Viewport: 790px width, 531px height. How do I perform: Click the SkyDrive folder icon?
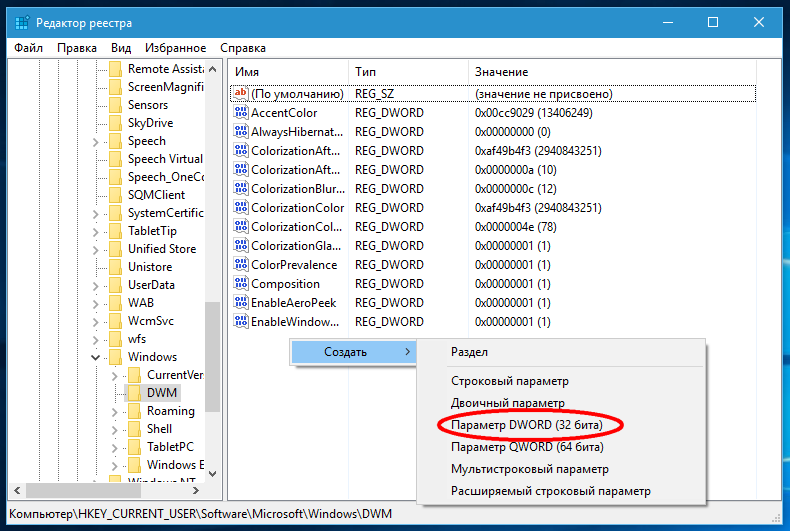115,123
